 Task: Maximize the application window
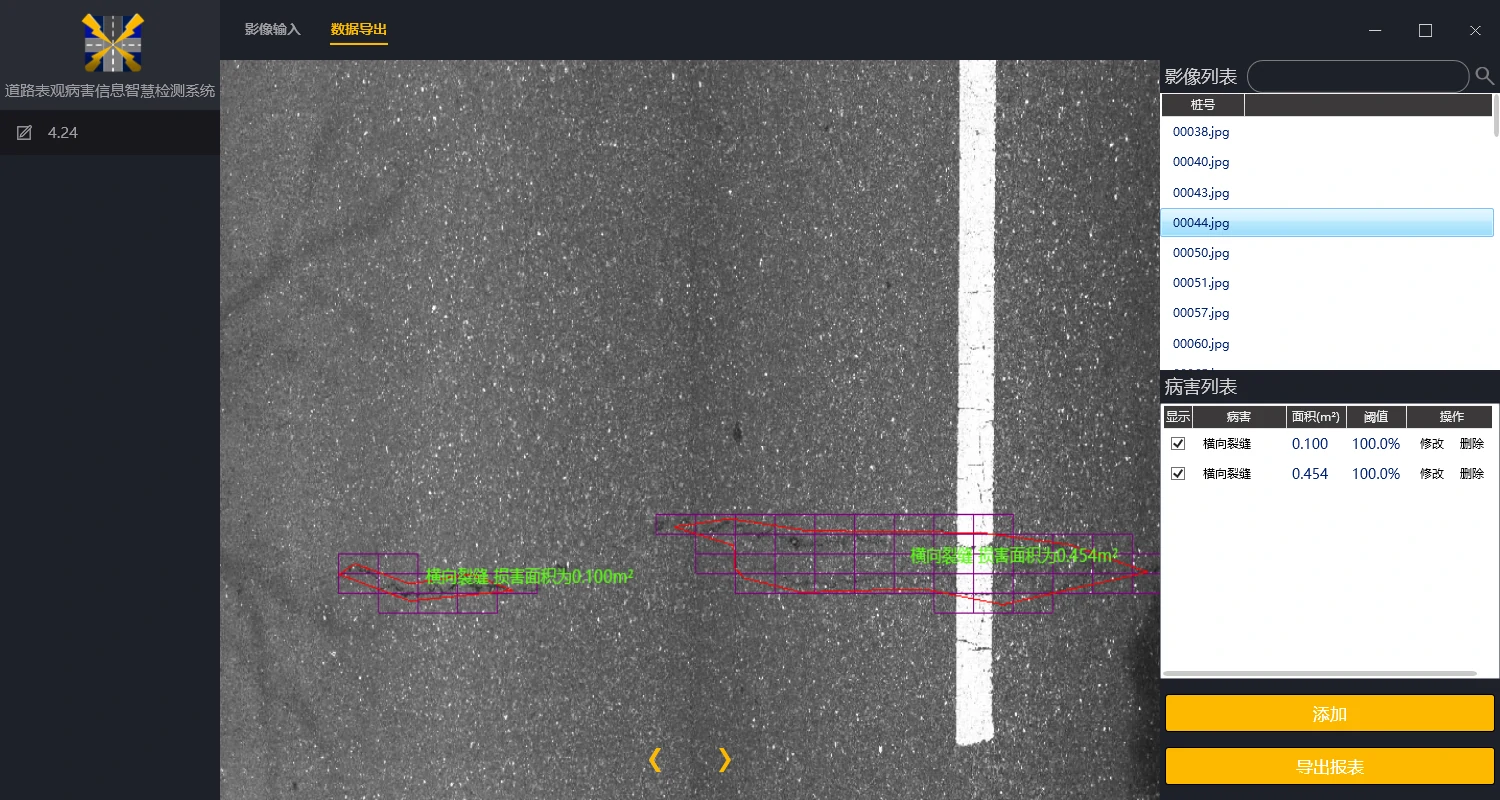(x=1425, y=31)
